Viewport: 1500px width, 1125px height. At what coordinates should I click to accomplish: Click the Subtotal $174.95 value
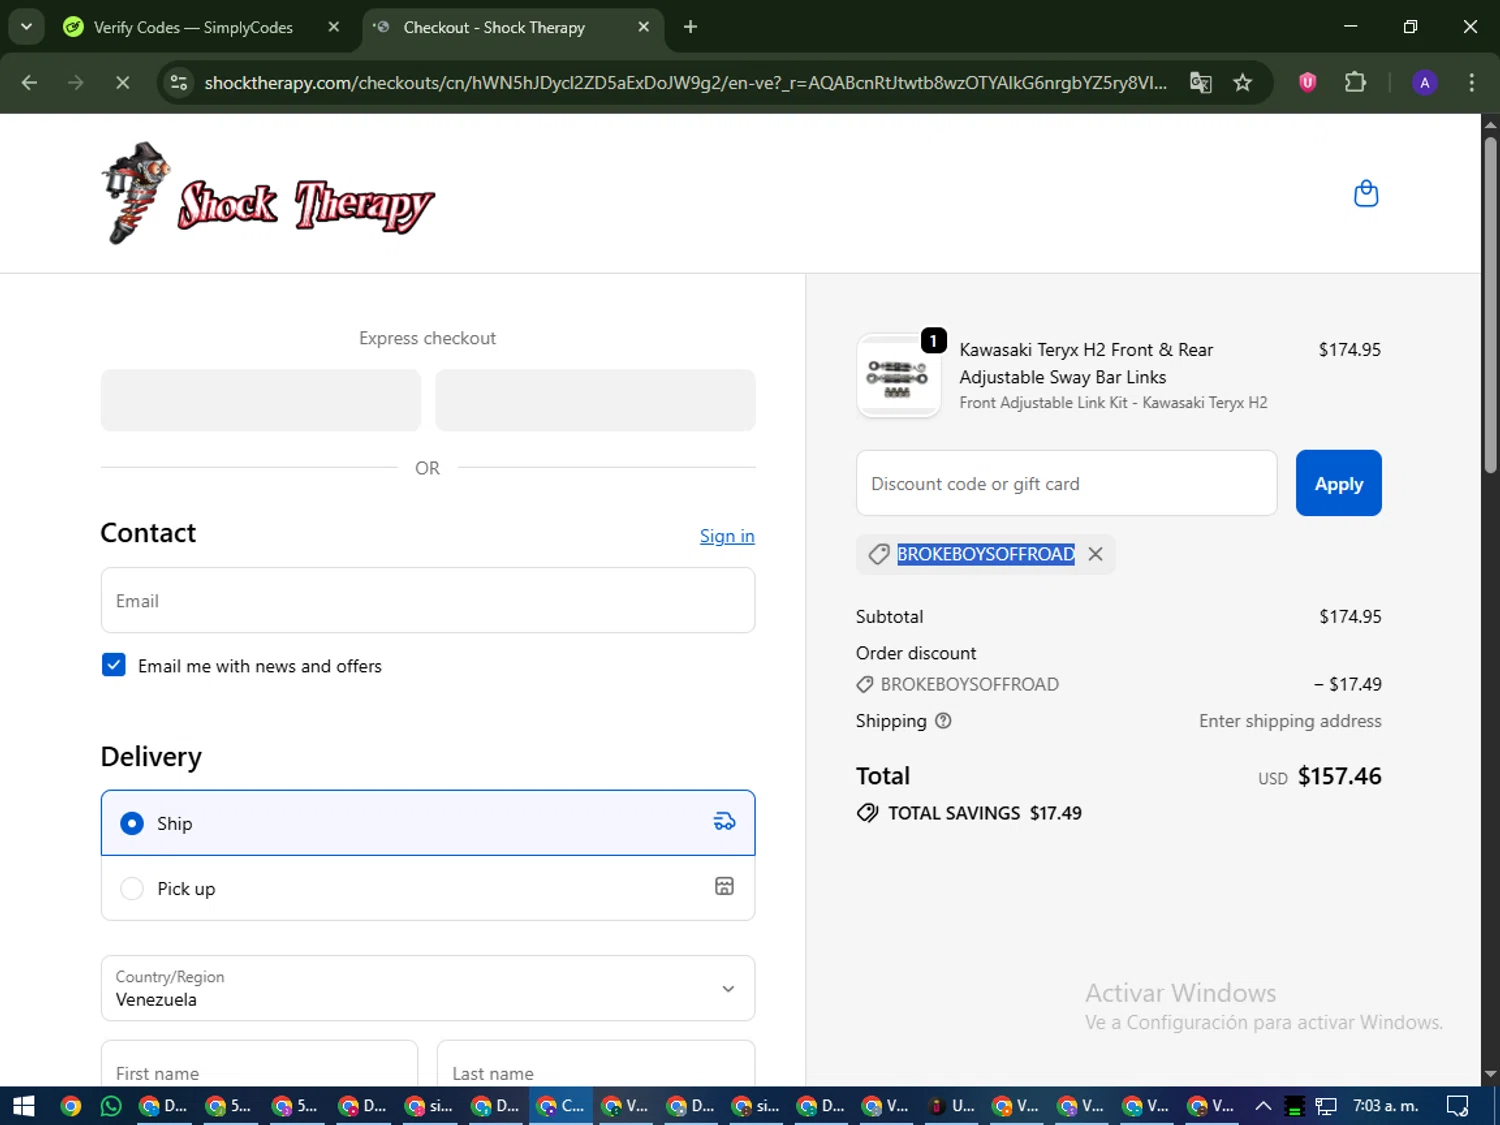(1350, 617)
